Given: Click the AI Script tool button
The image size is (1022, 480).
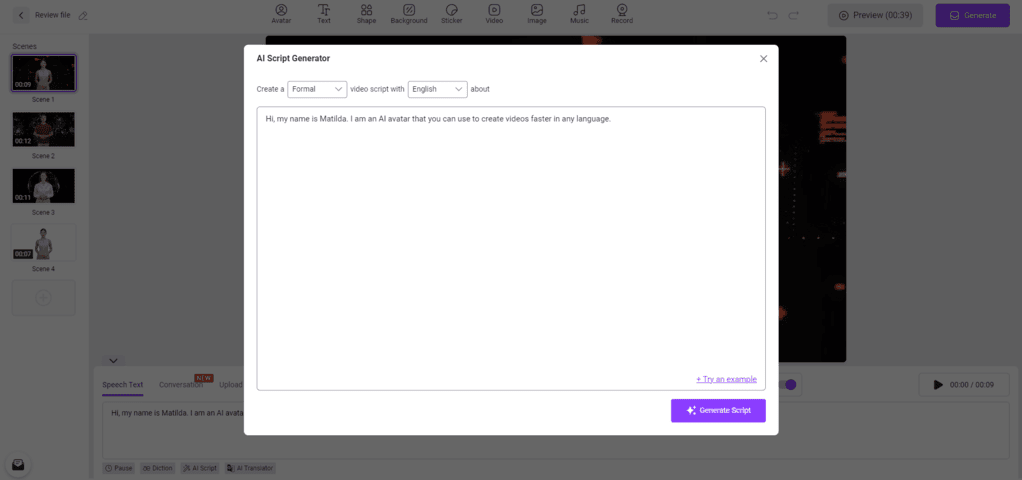Looking at the screenshot, I should point(200,468).
